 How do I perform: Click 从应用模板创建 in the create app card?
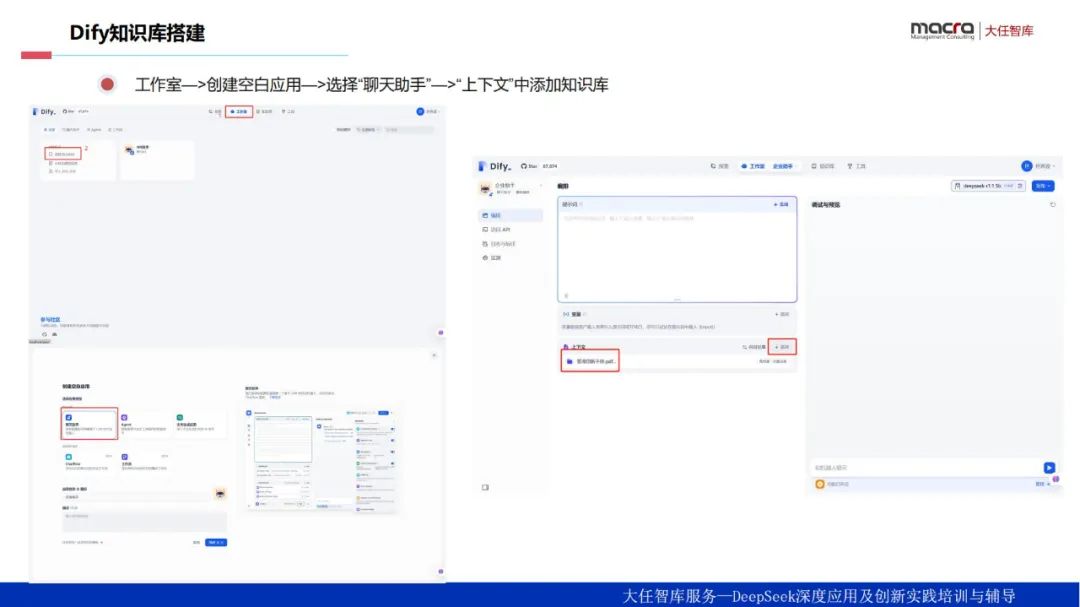click(63, 163)
